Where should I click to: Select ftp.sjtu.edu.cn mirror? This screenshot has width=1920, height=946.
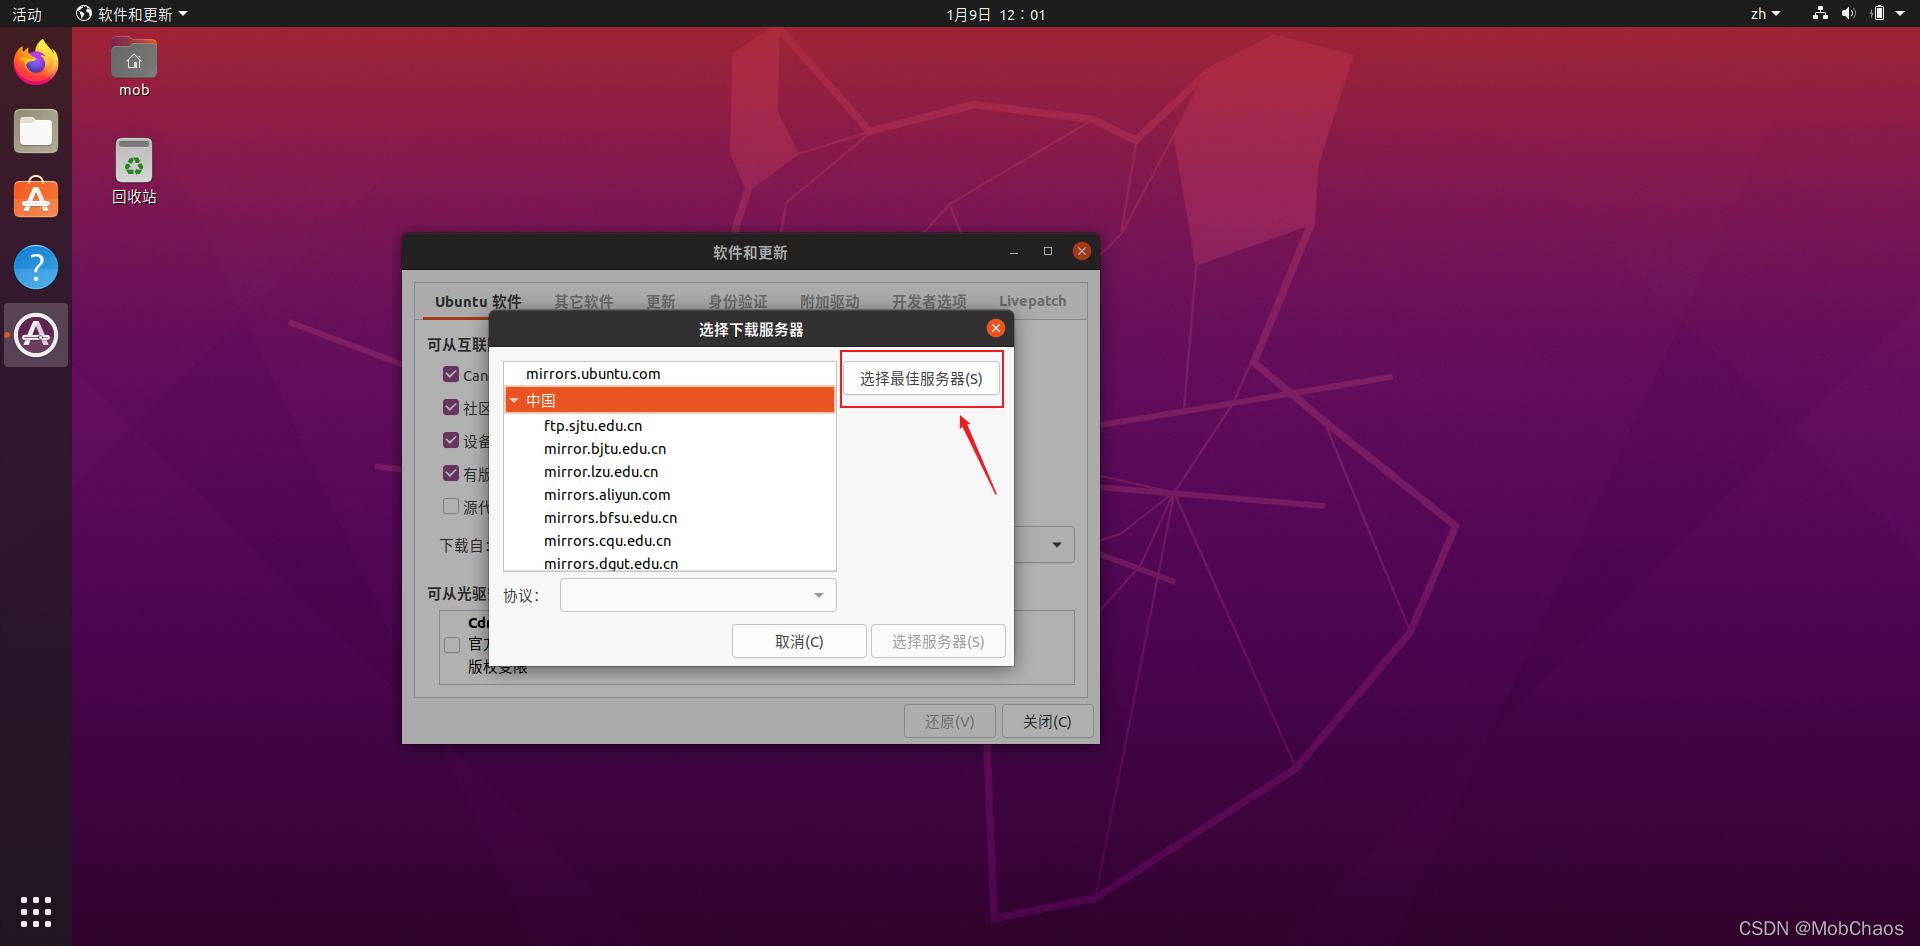tap(670, 426)
